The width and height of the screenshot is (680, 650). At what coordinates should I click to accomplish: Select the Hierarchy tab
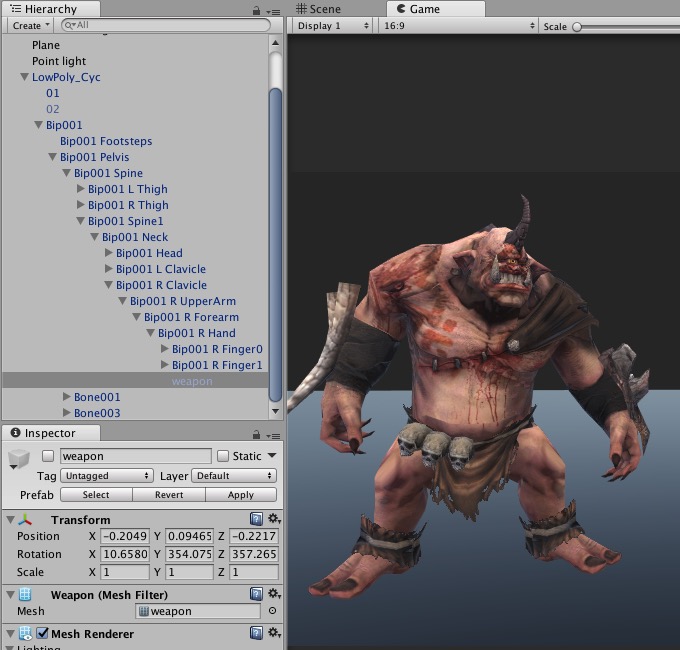pos(51,9)
